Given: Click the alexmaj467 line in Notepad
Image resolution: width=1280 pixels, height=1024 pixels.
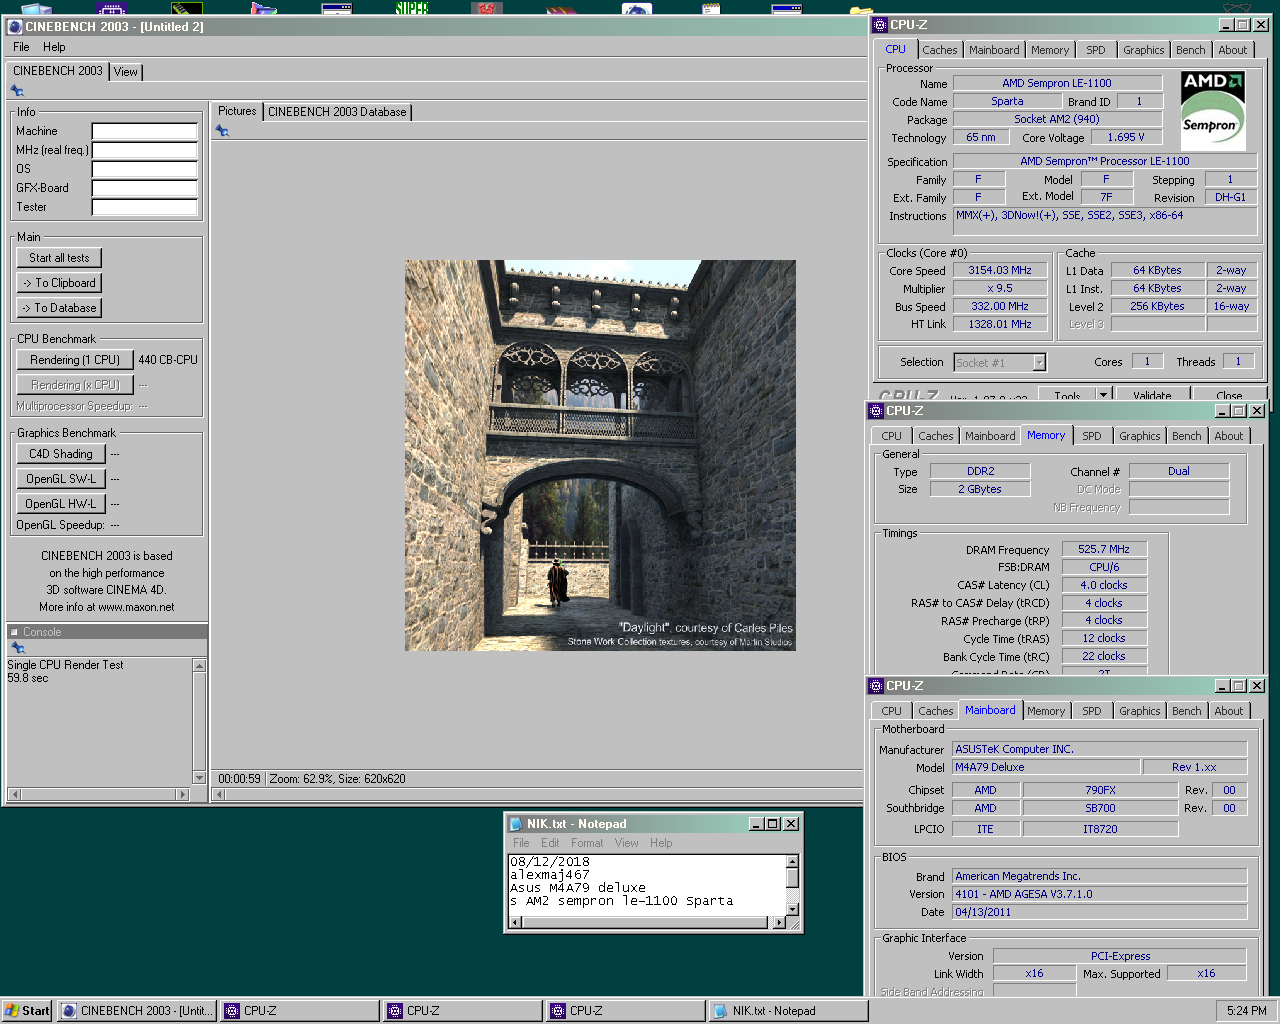Looking at the screenshot, I should pos(550,875).
